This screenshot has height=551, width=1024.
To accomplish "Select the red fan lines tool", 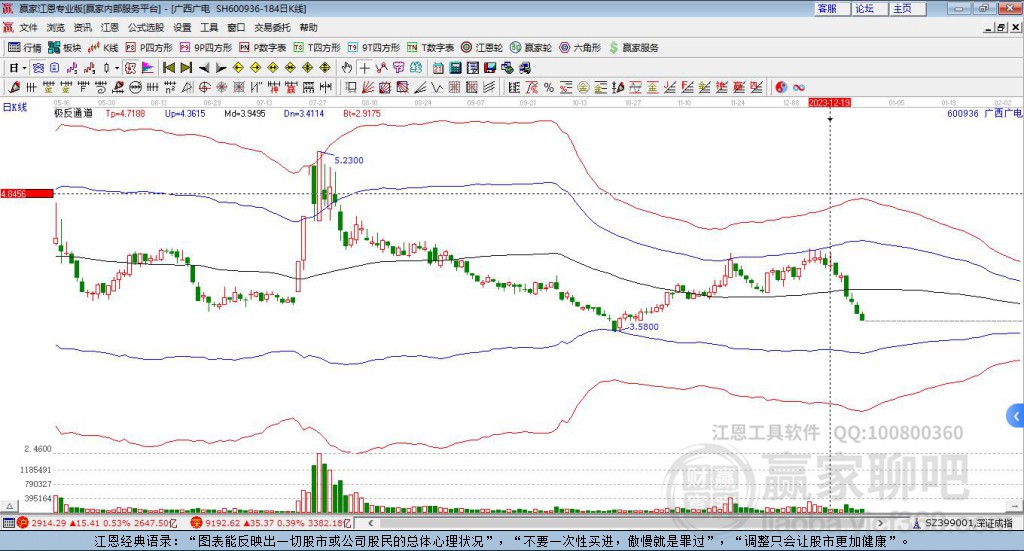I will point(368,87).
